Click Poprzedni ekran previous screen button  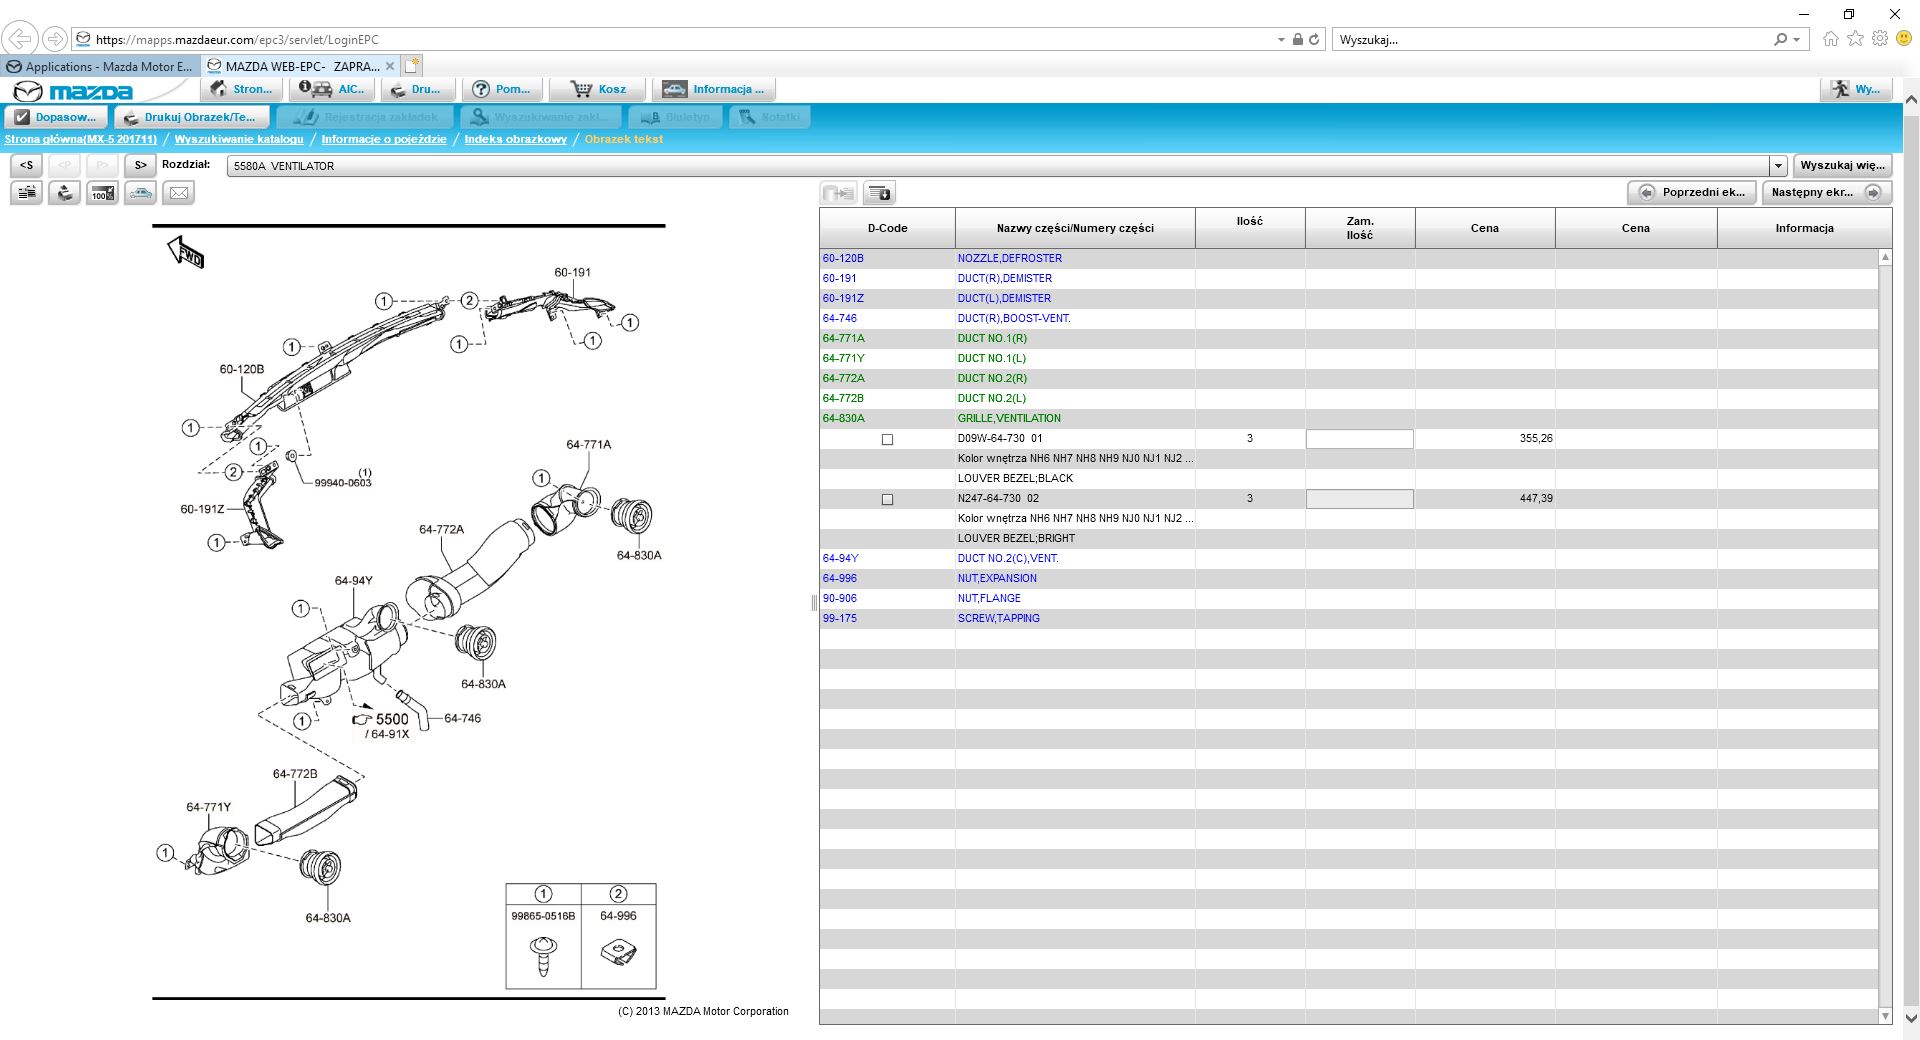(x=1692, y=192)
